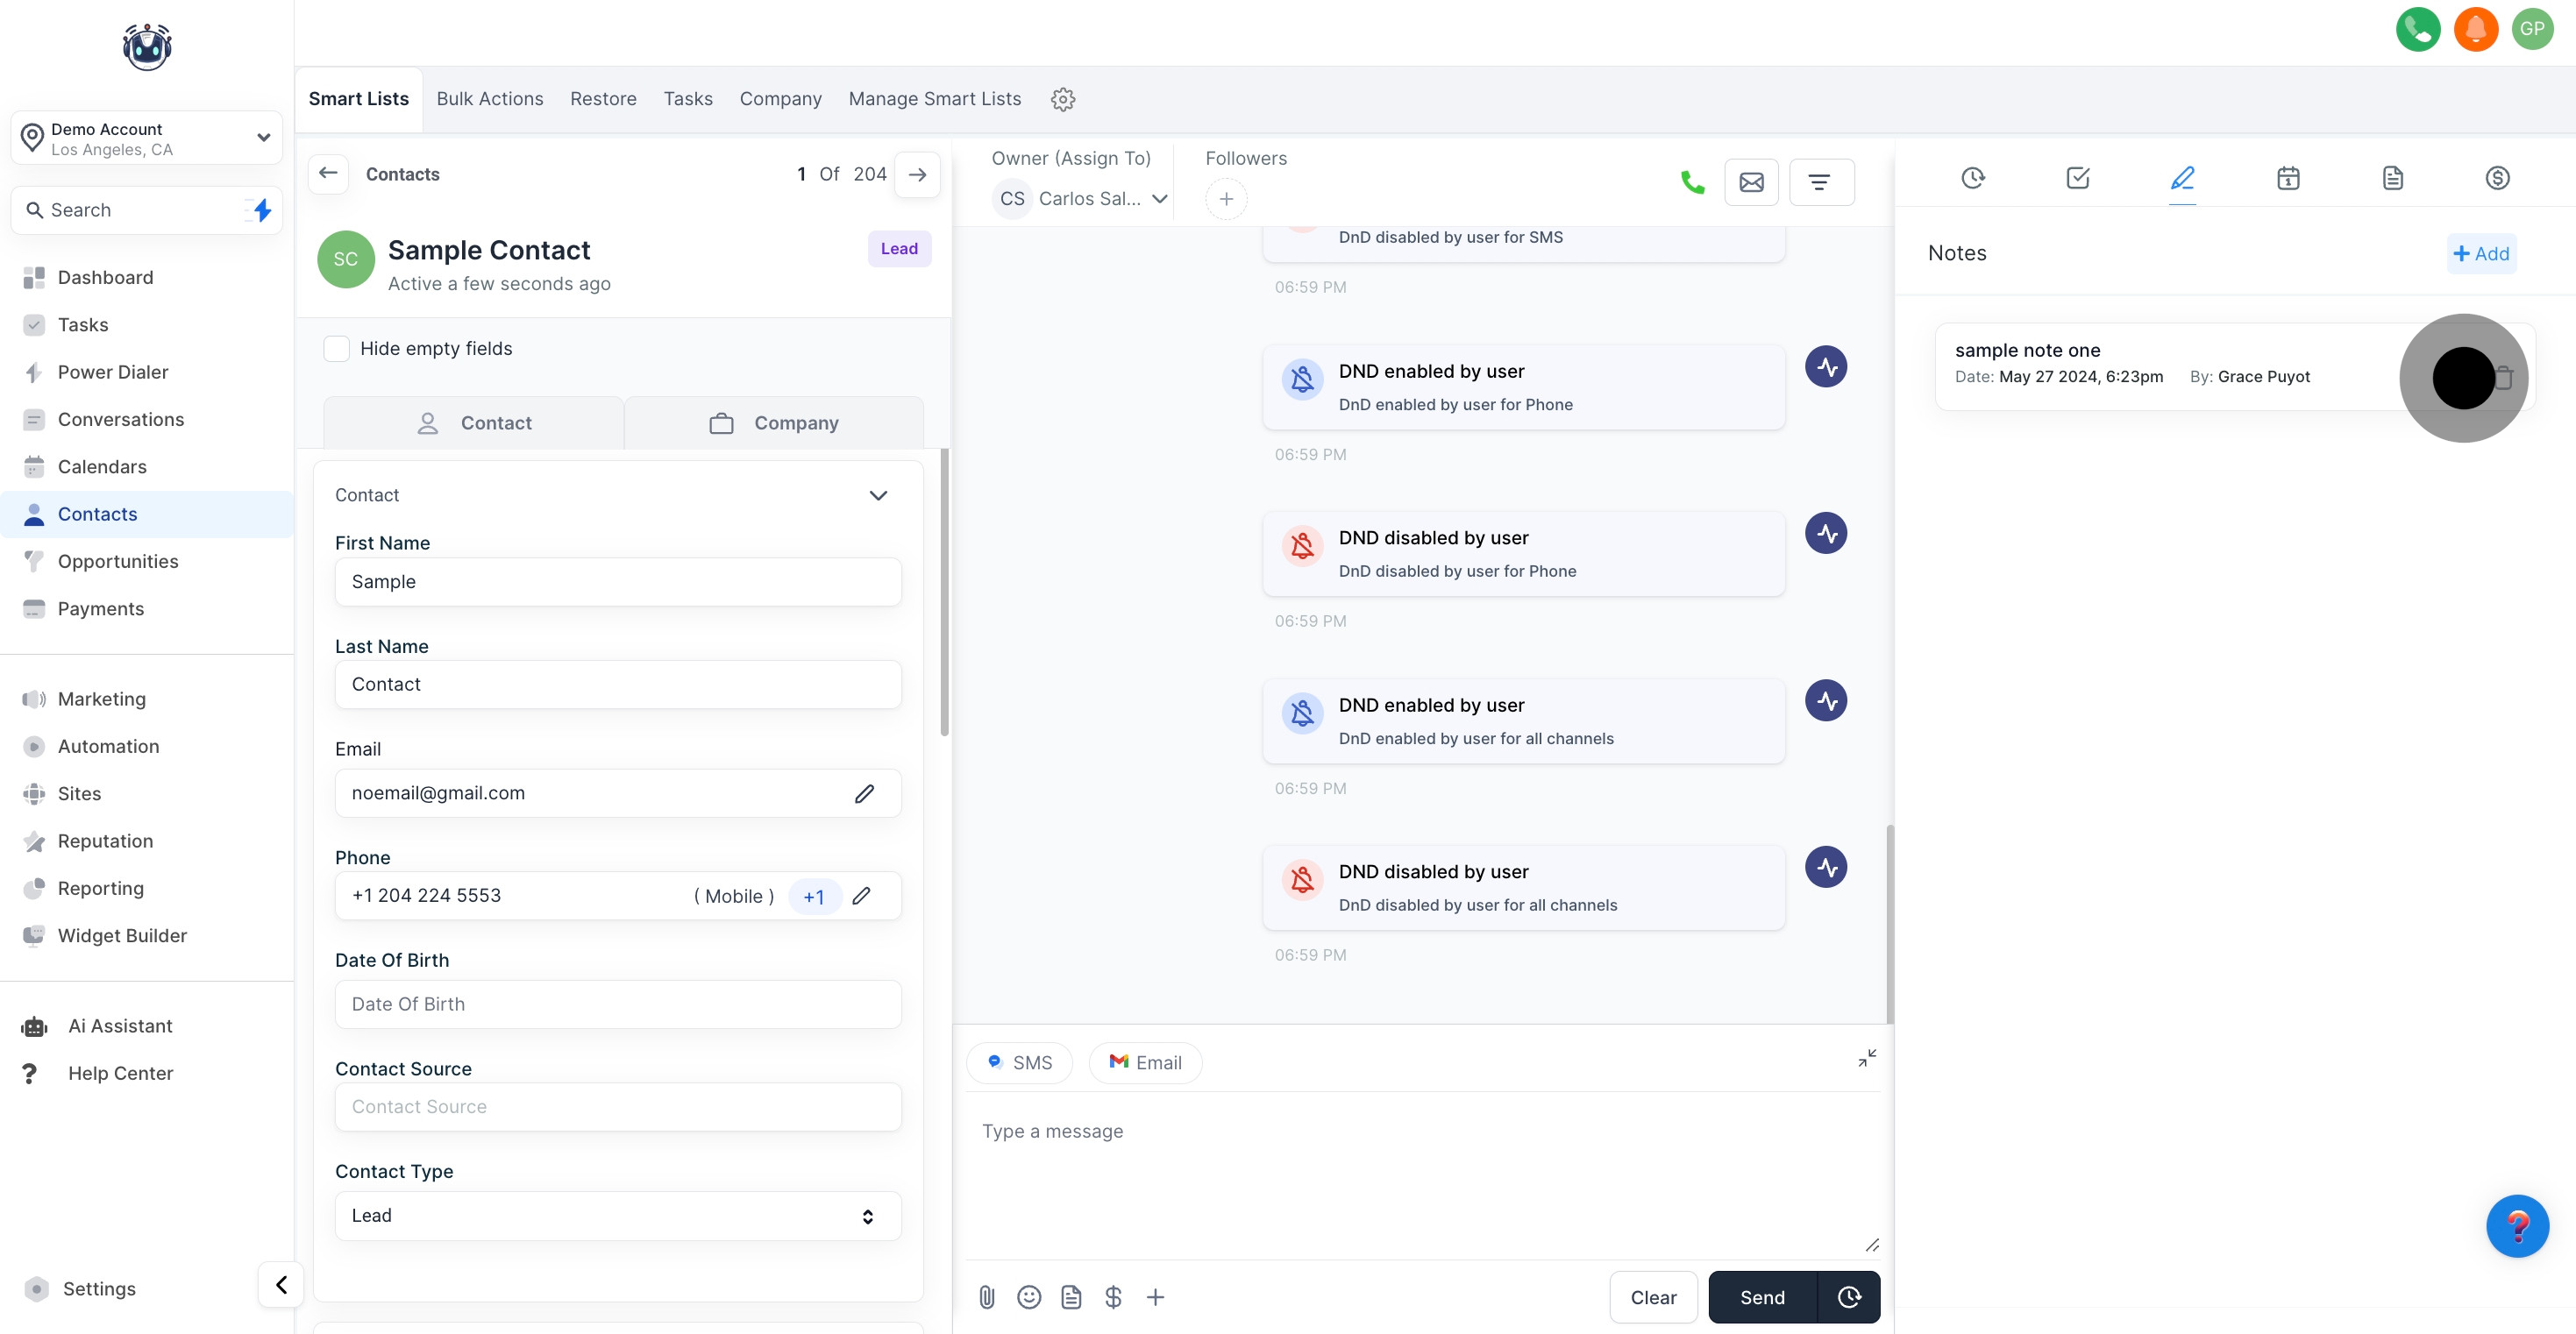This screenshot has width=2576, height=1334.
Task: Click the Add note button
Action: 2480,253
